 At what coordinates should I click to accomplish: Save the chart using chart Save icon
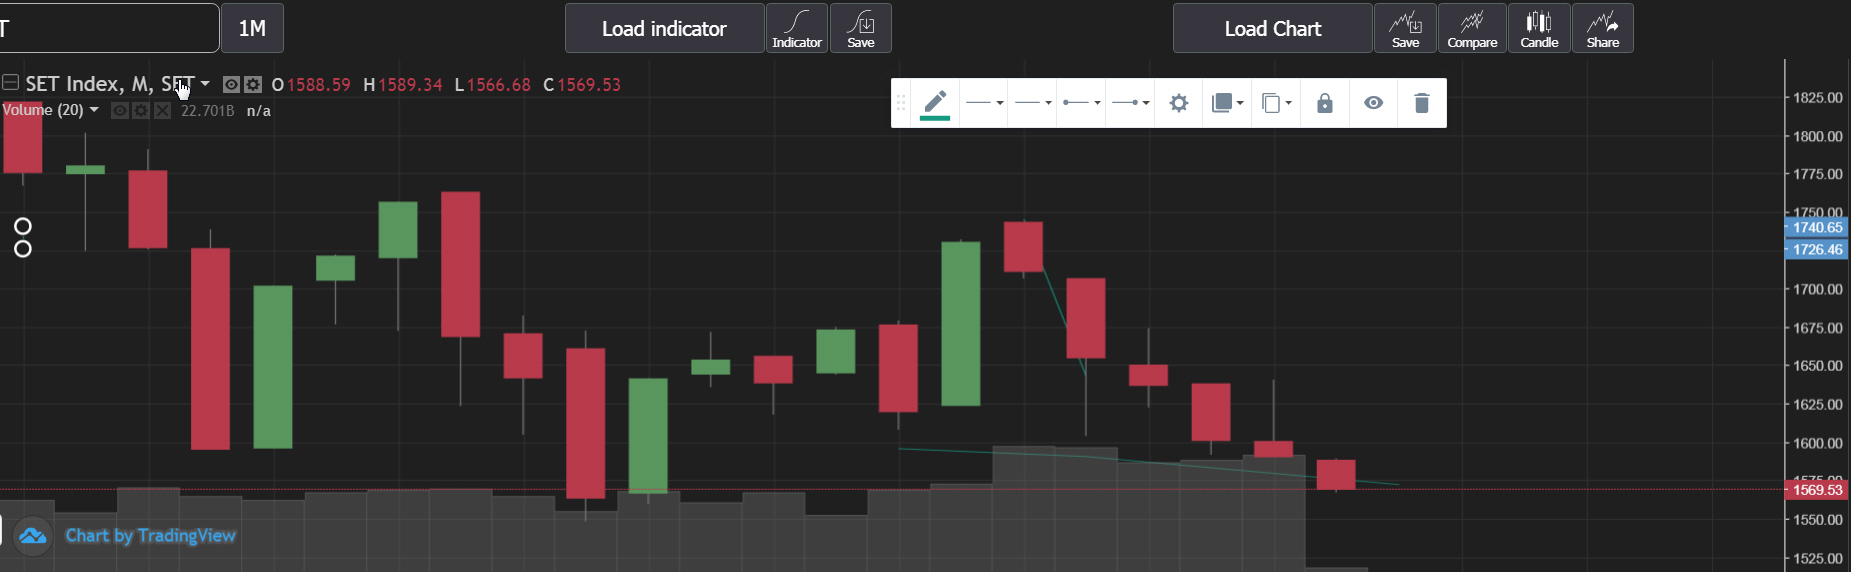[x=1405, y=28]
